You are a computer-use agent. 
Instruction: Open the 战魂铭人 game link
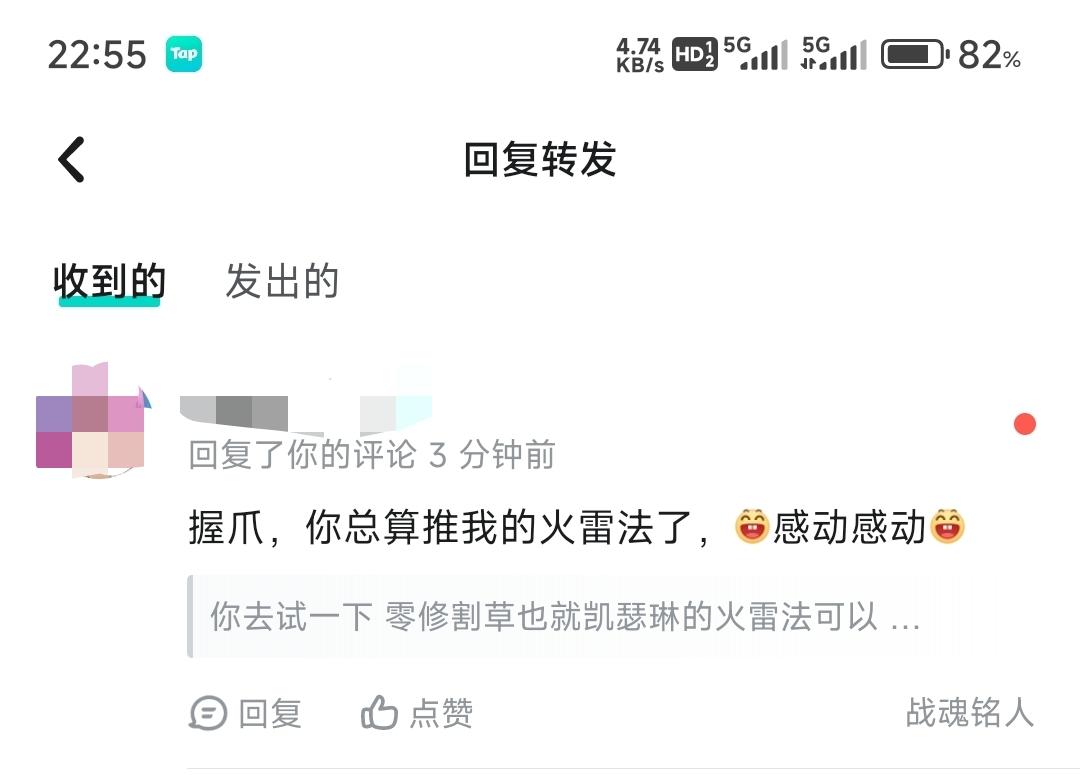click(970, 712)
